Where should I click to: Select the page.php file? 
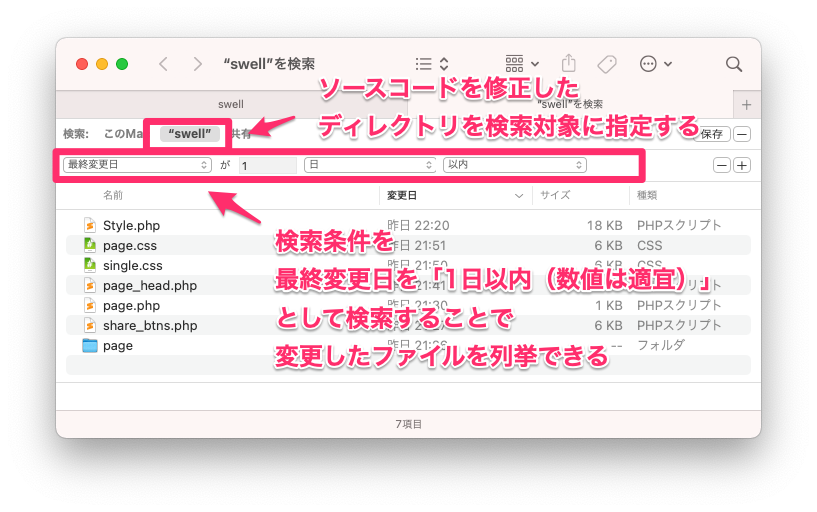(408, 306)
